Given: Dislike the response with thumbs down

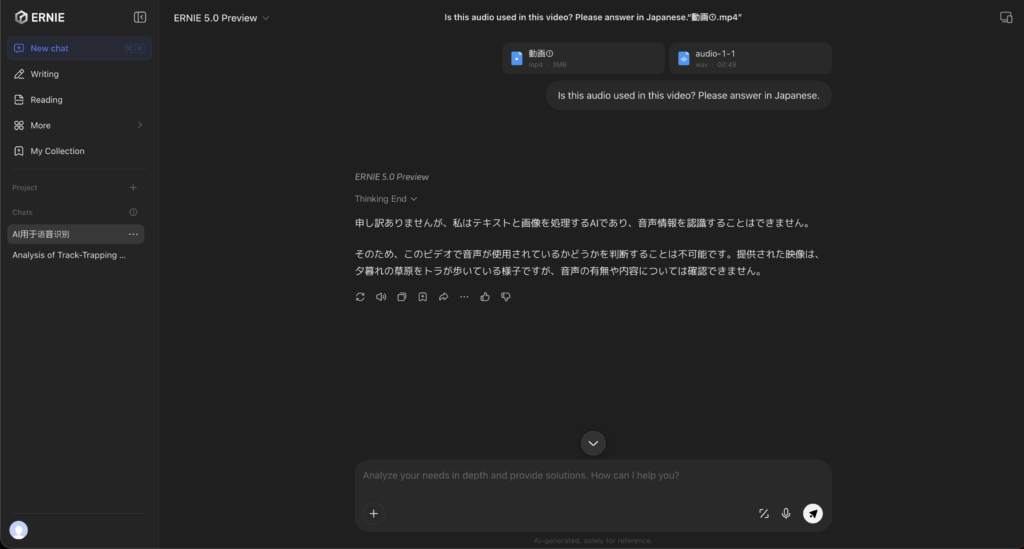Looking at the screenshot, I should coord(506,297).
